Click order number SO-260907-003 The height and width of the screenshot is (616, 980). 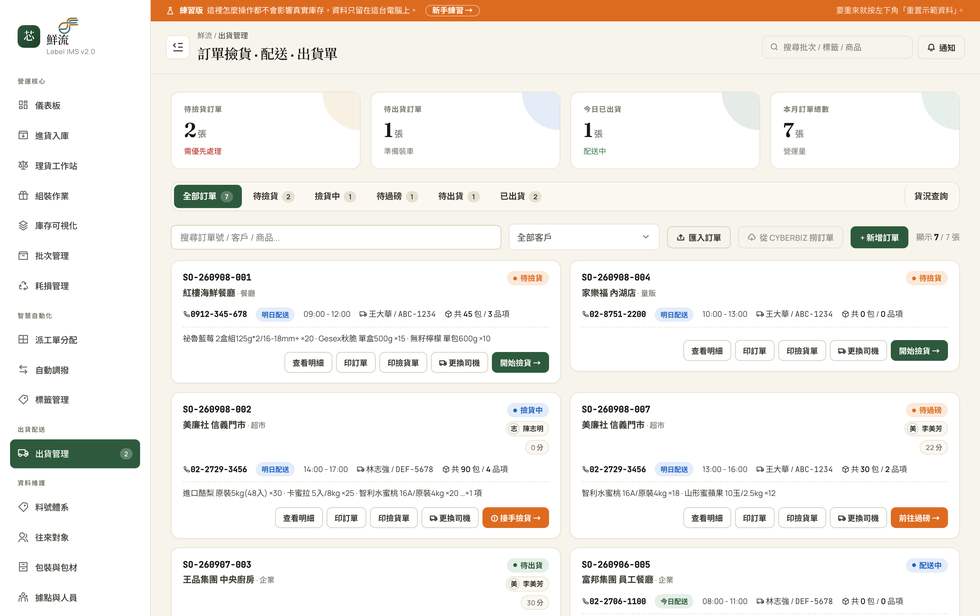pos(217,564)
